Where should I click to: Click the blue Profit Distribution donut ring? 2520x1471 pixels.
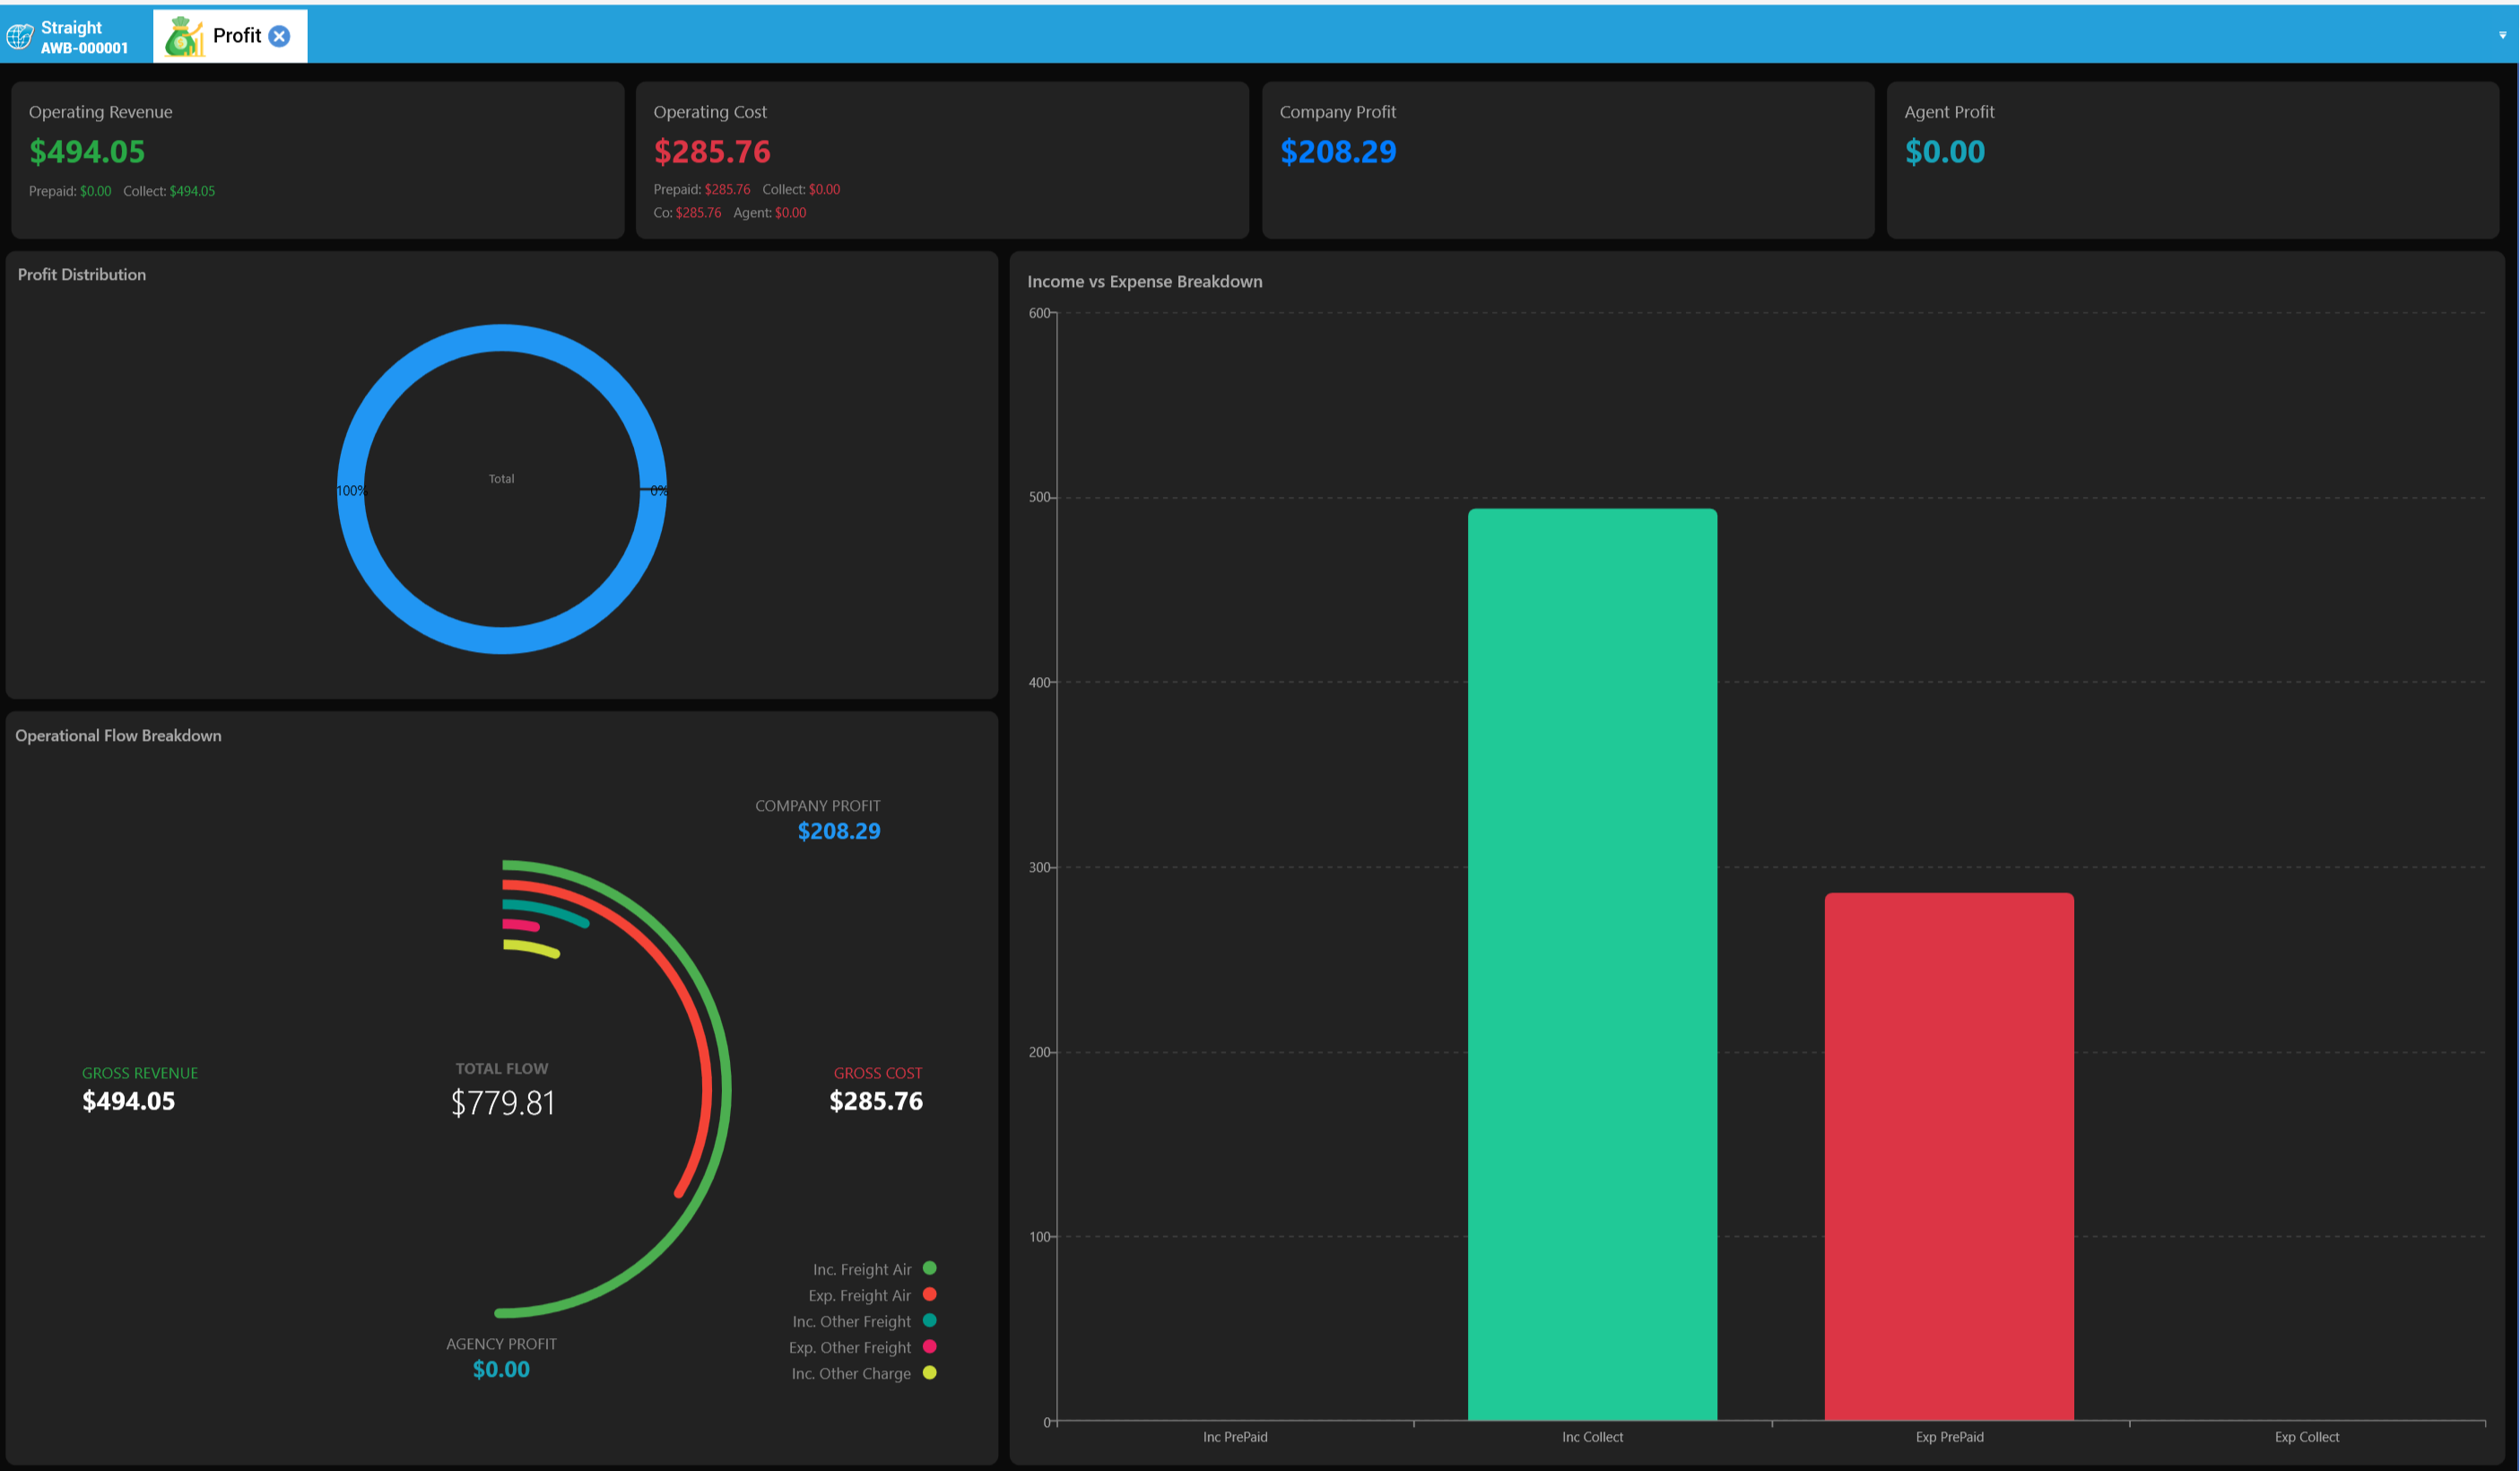(502, 338)
